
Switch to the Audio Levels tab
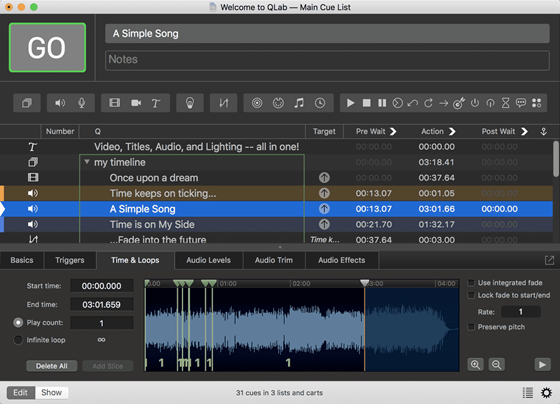[x=209, y=260]
